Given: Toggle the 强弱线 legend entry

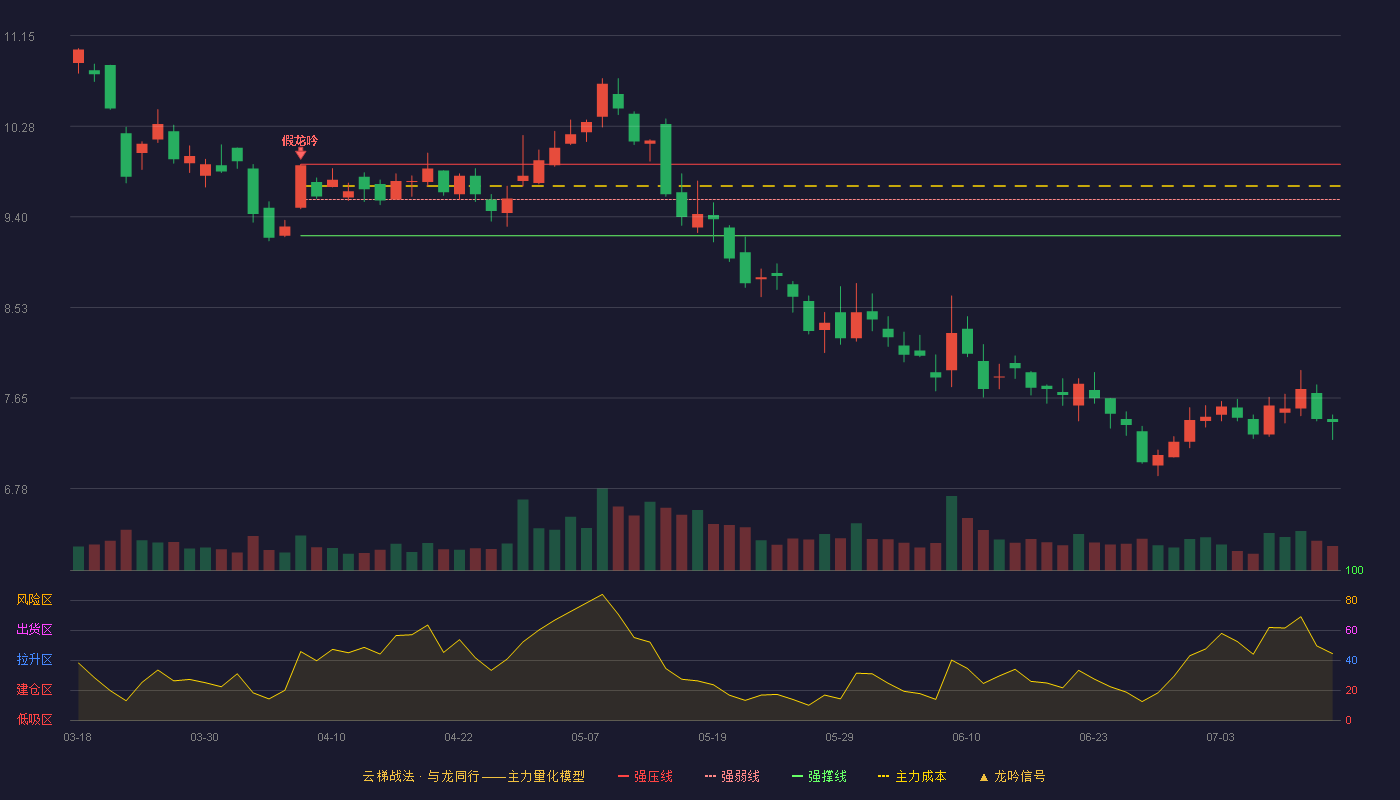Looking at the screenshot, I should point(732,776).
